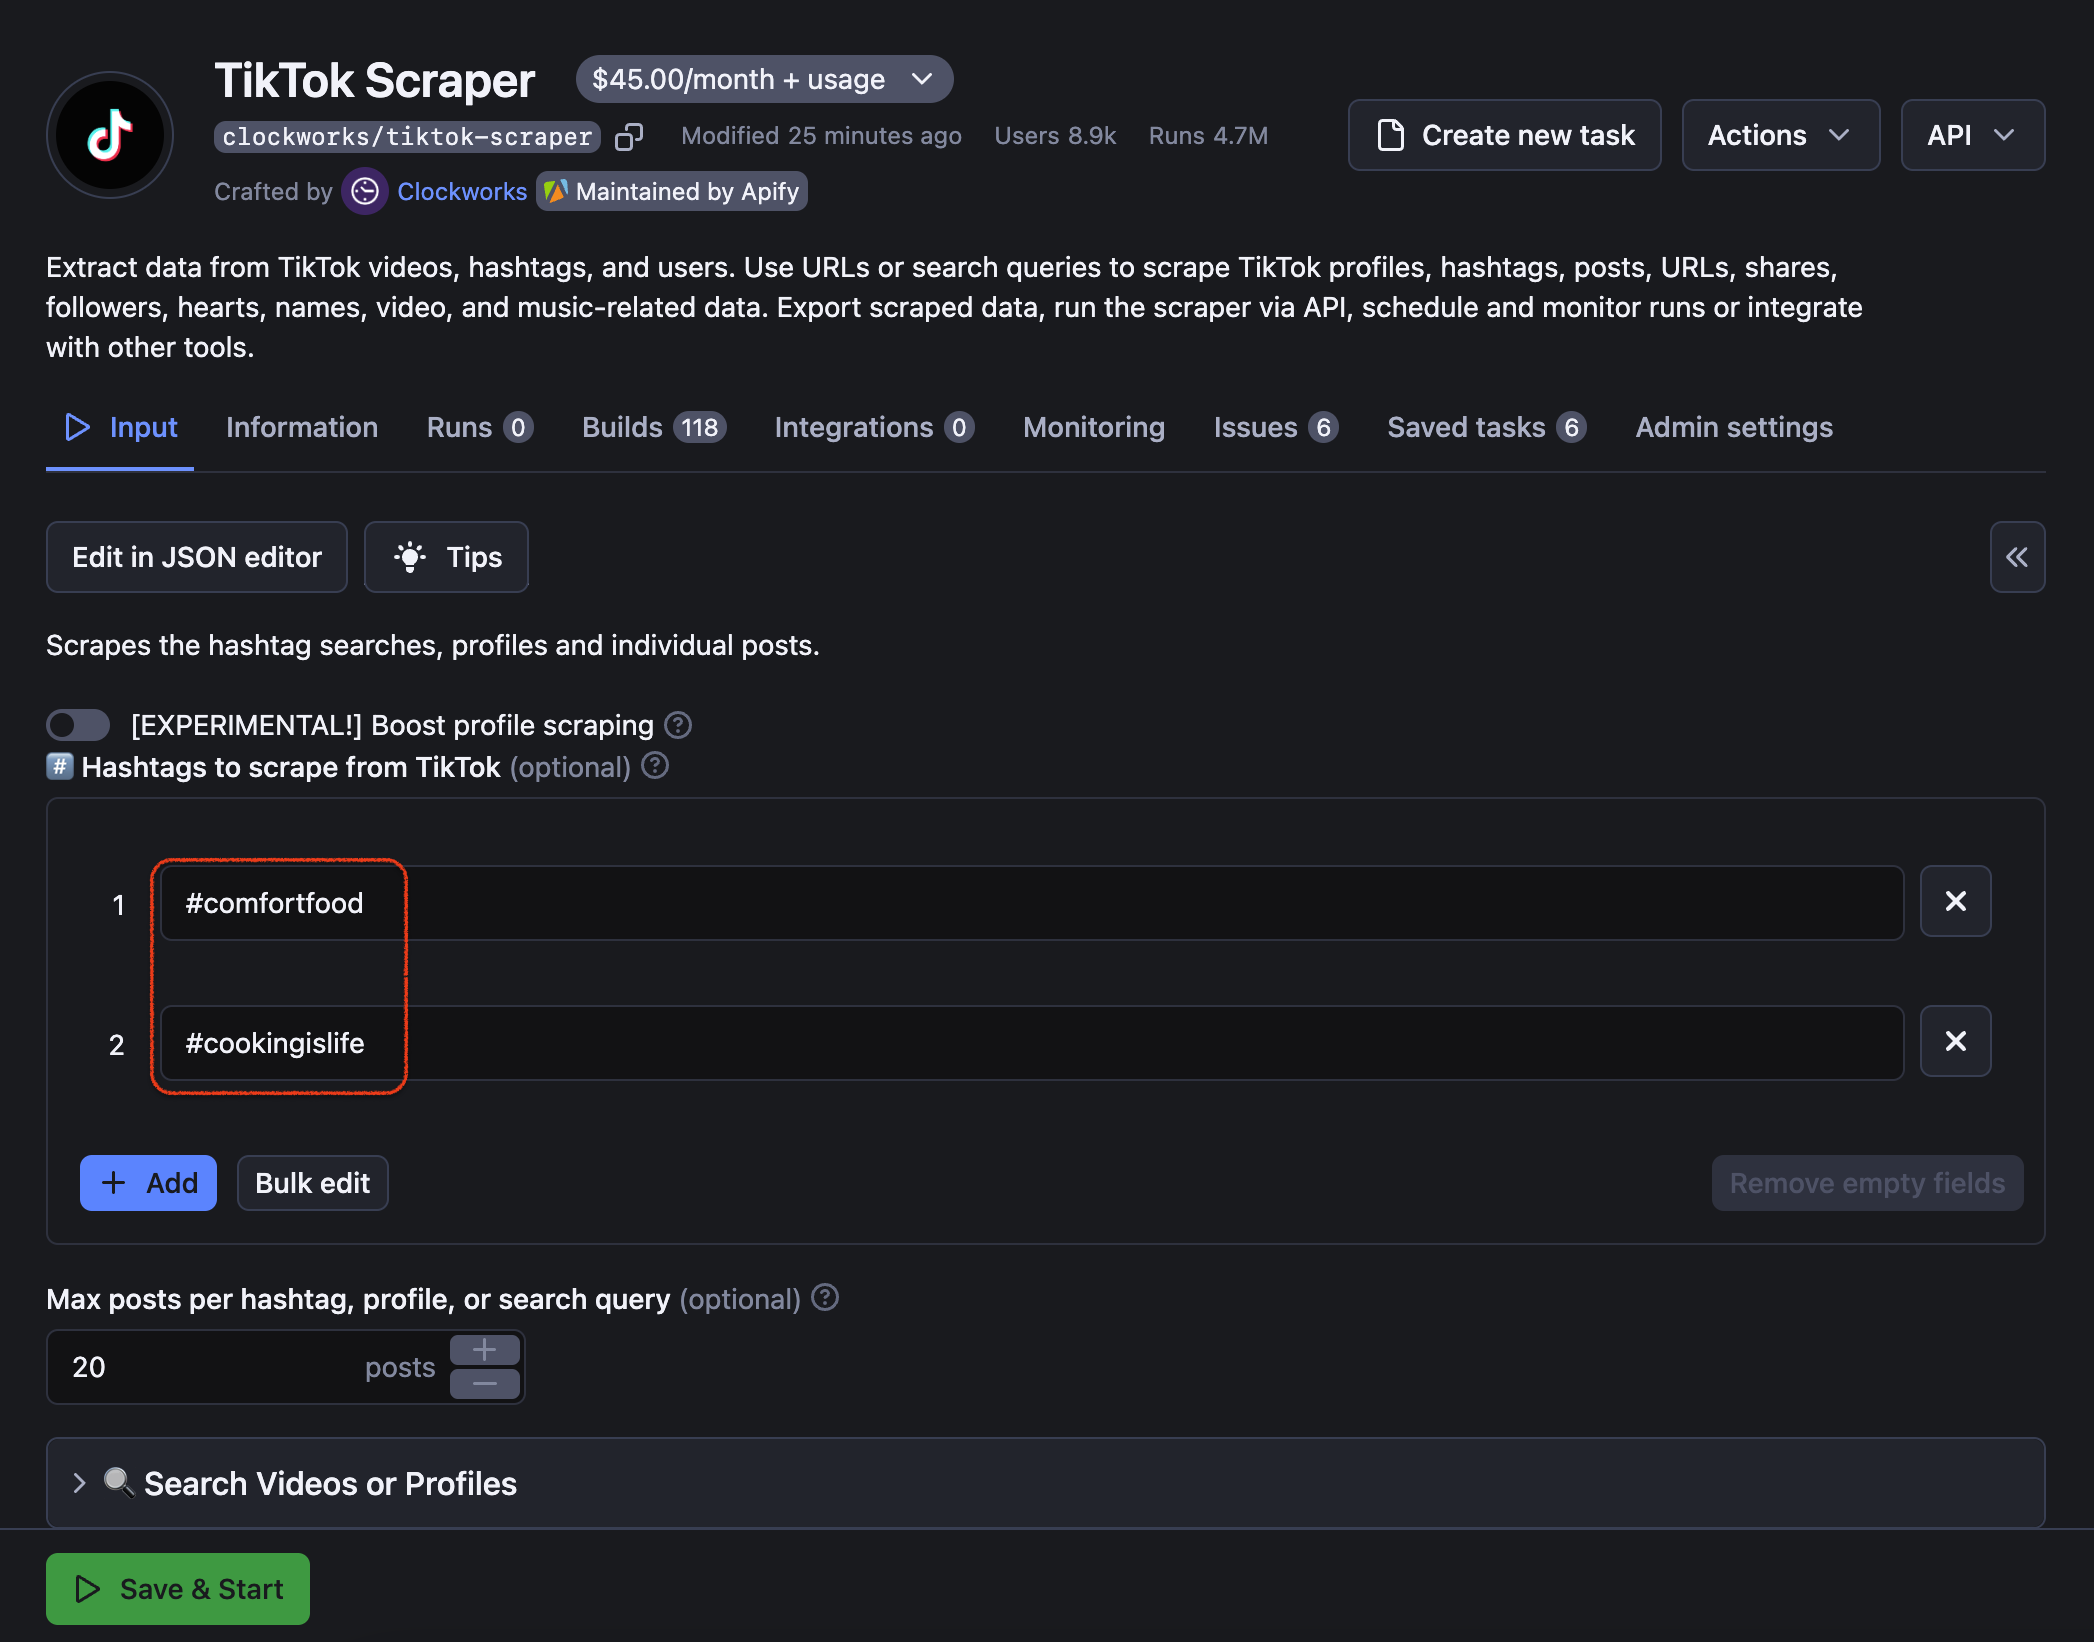Open help for Max posts per hashtag
The image size is (2094, 1642).
[x=824, y=1298]
